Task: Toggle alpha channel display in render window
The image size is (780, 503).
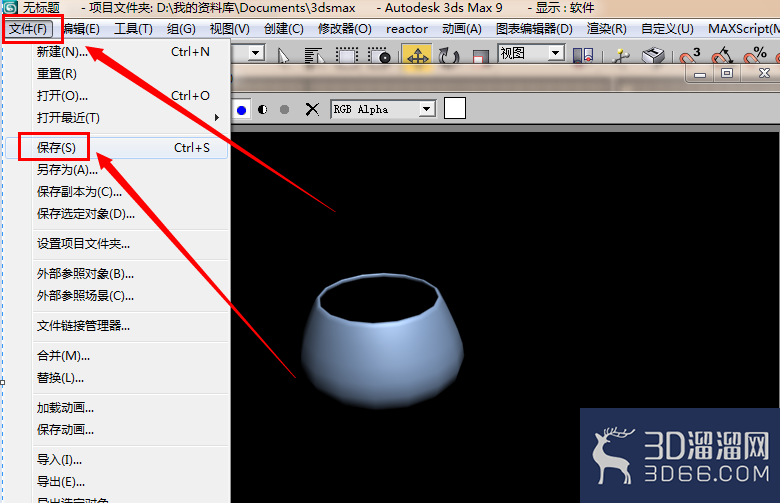Action: 263,109
